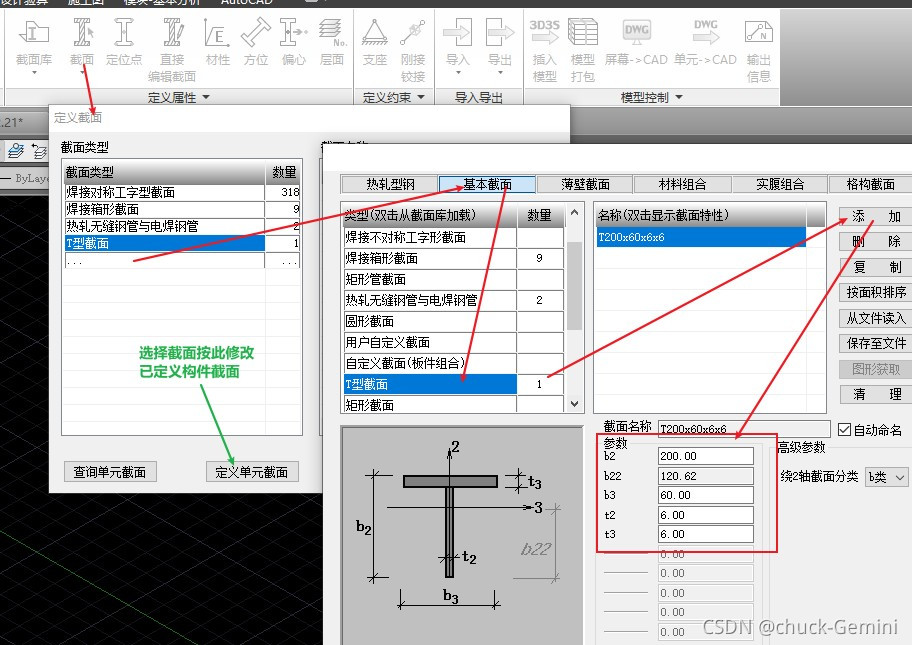This screenshot has width=912, height=645.
Task: Click the 定义单元截面 button
Action: click(253, 471)
